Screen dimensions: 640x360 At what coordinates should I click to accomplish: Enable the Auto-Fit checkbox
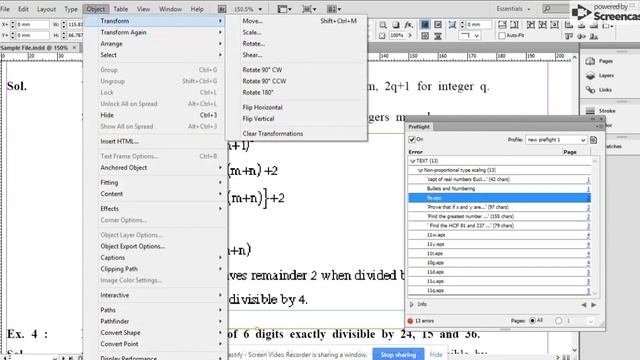502,36
